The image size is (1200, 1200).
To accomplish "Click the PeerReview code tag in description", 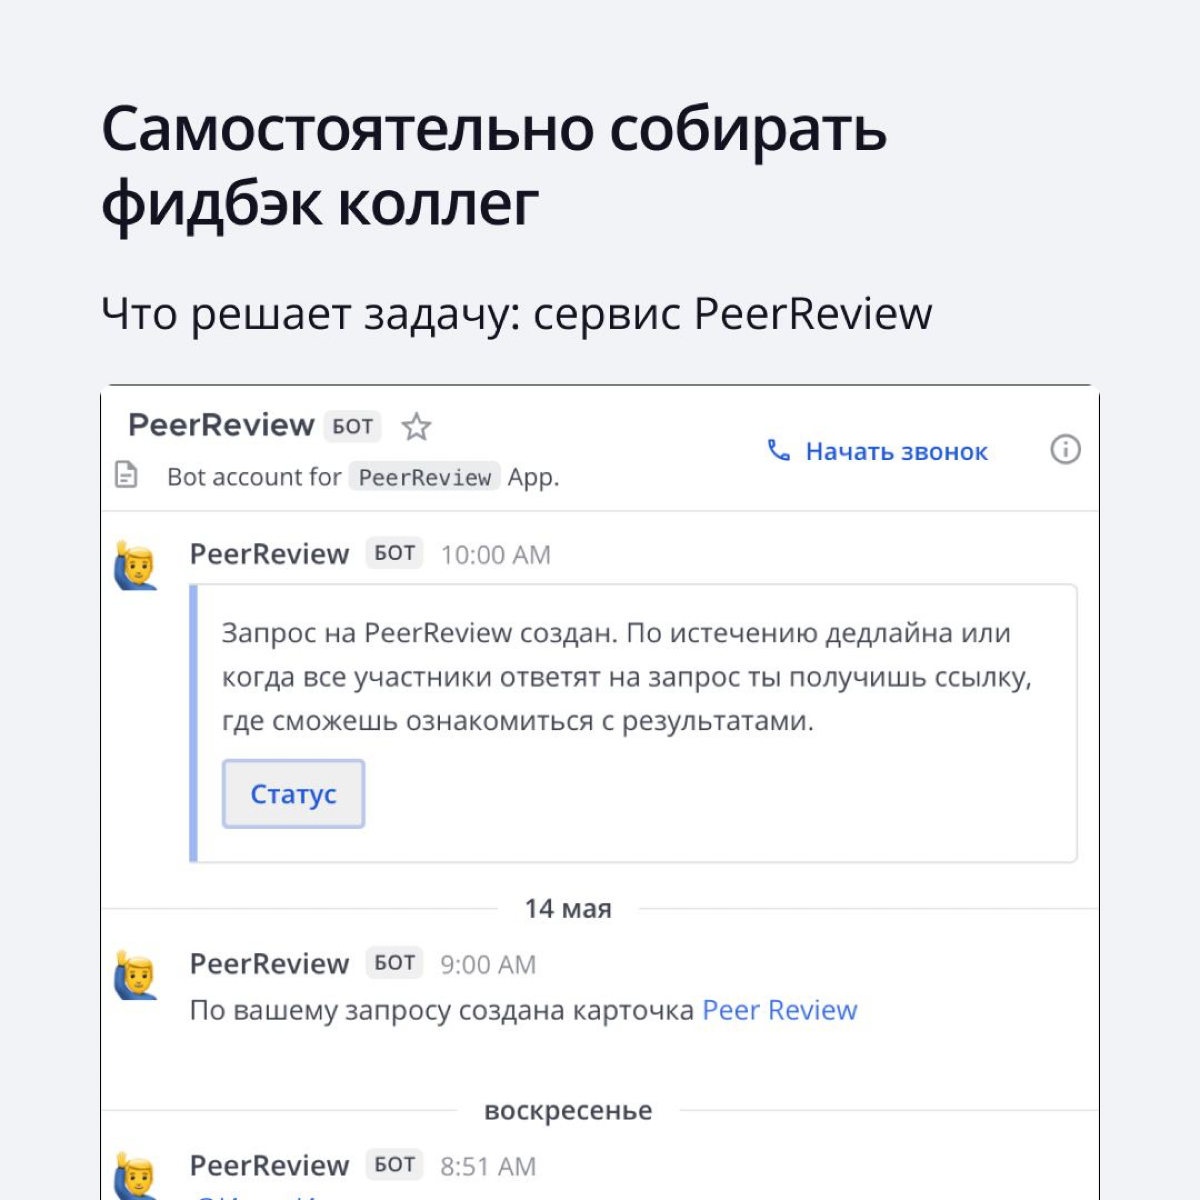I will 425,478.
